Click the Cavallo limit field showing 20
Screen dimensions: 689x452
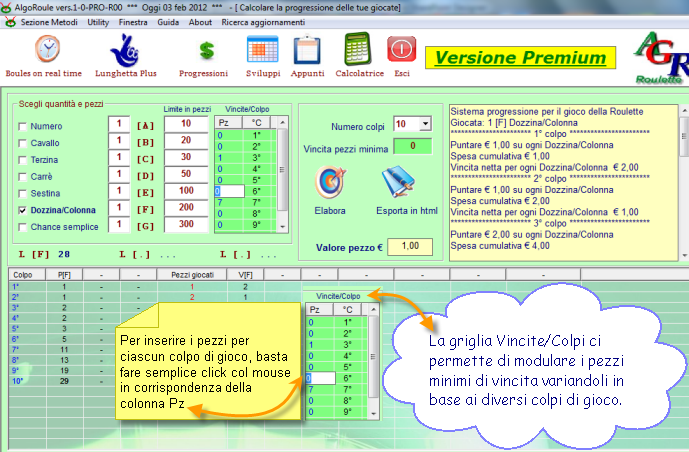pos(186,141)
